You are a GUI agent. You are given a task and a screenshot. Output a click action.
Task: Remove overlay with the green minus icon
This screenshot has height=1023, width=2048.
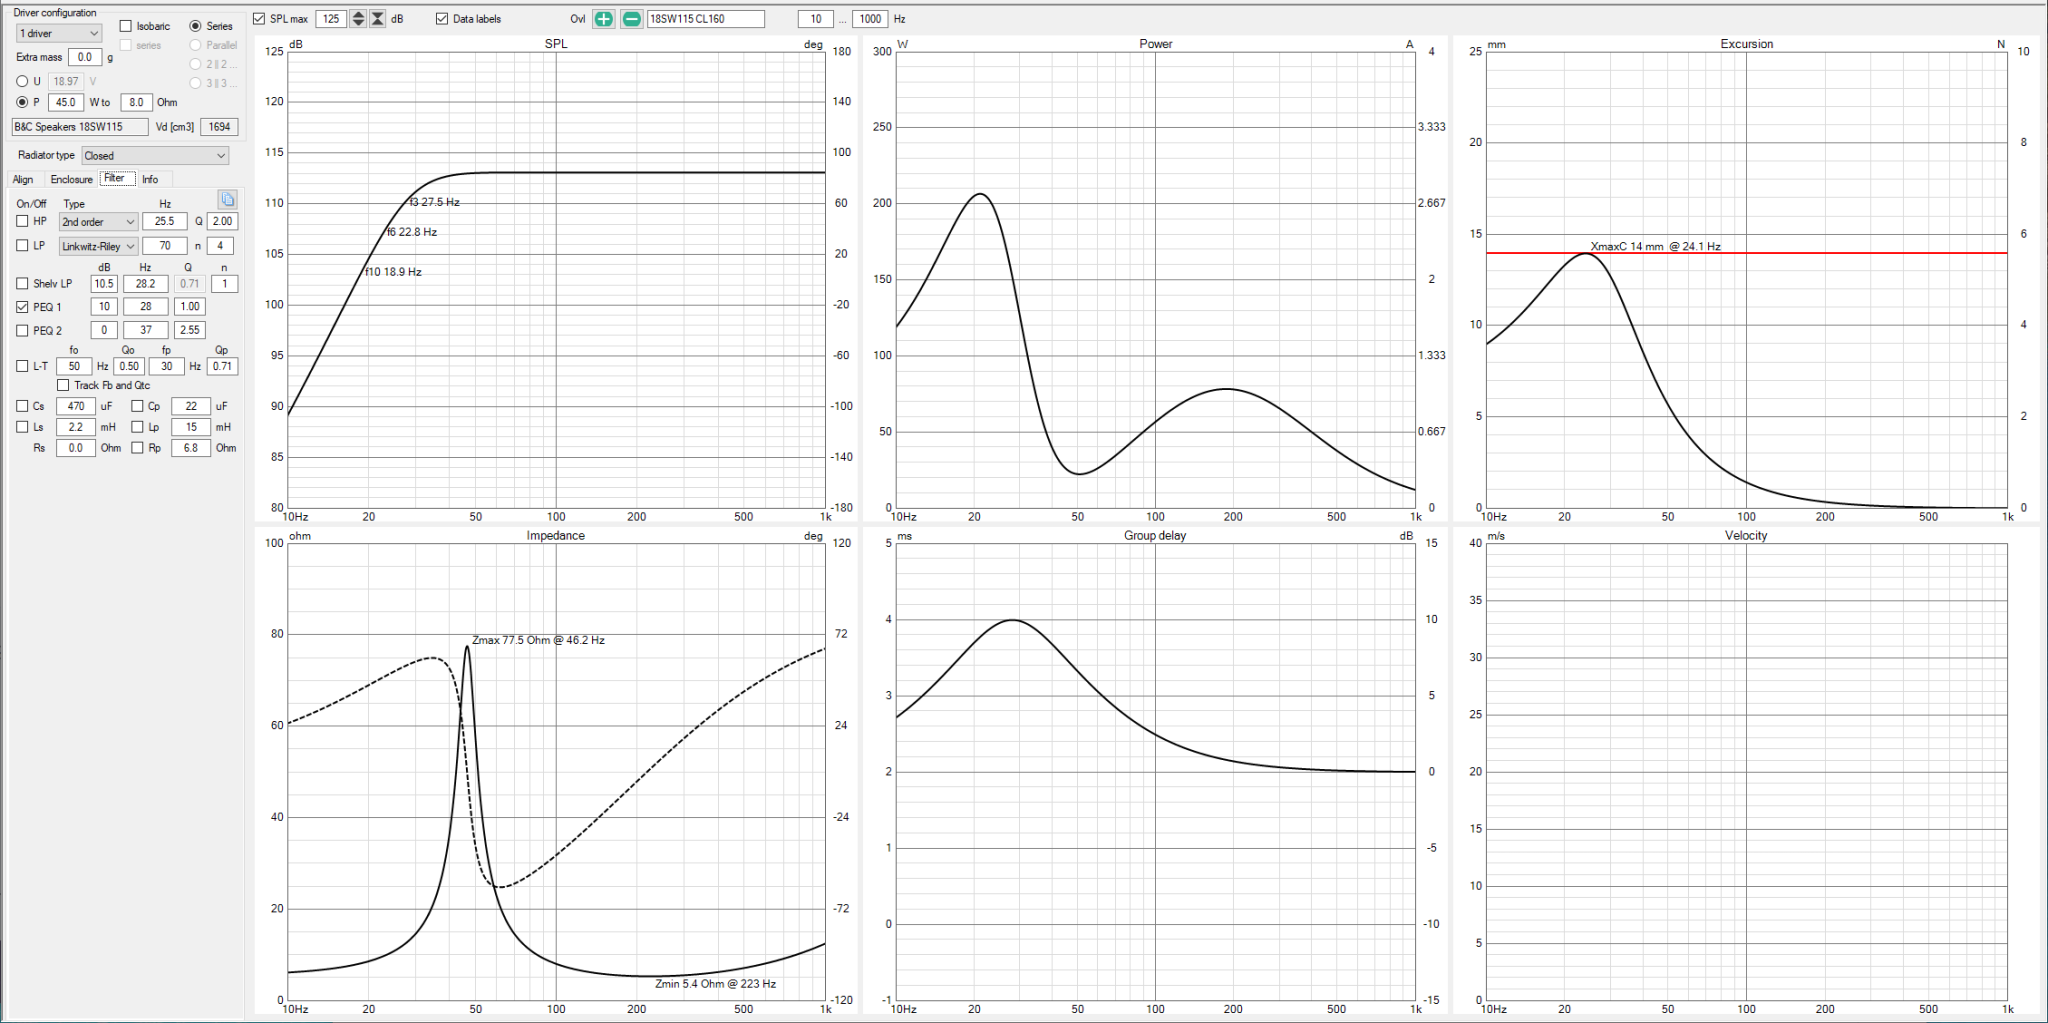tap(631, 19)
